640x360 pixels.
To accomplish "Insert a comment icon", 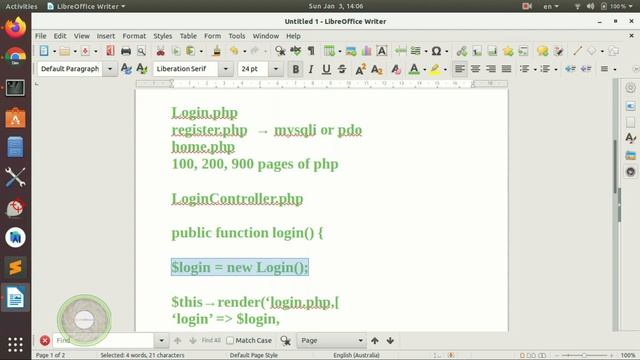I will (x=542, y=51).
